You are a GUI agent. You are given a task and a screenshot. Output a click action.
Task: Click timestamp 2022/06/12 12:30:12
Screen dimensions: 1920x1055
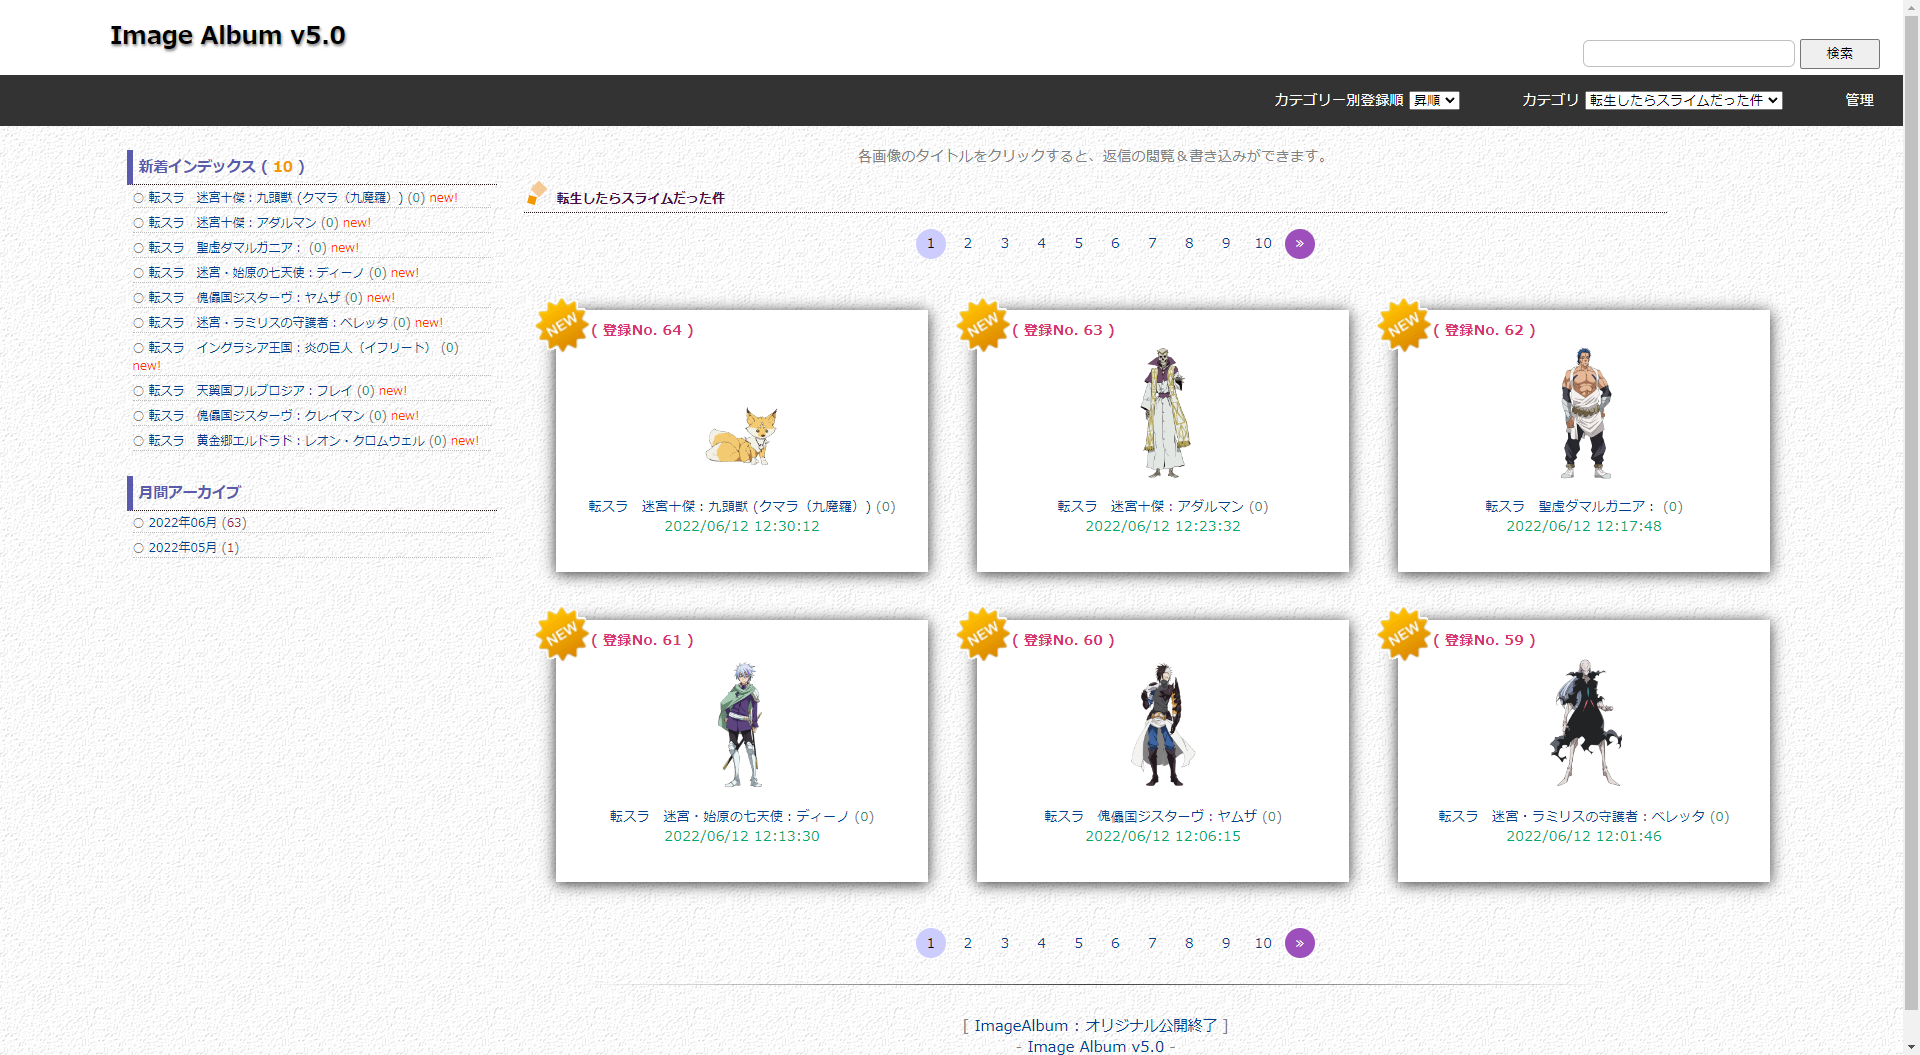(742, 526)
